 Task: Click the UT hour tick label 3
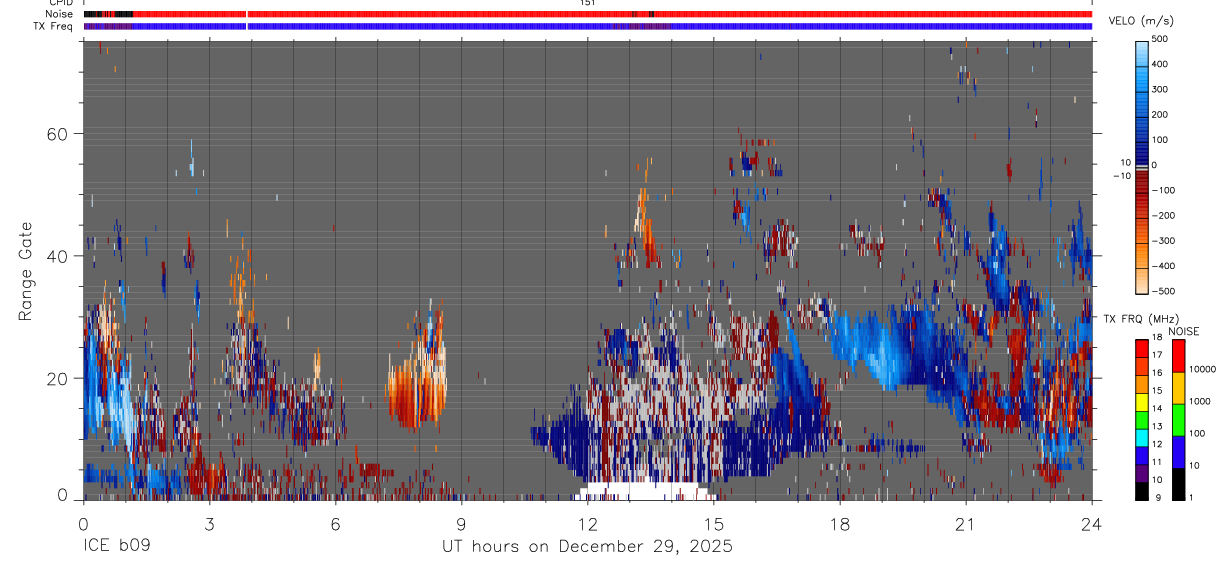pos(209,524)
